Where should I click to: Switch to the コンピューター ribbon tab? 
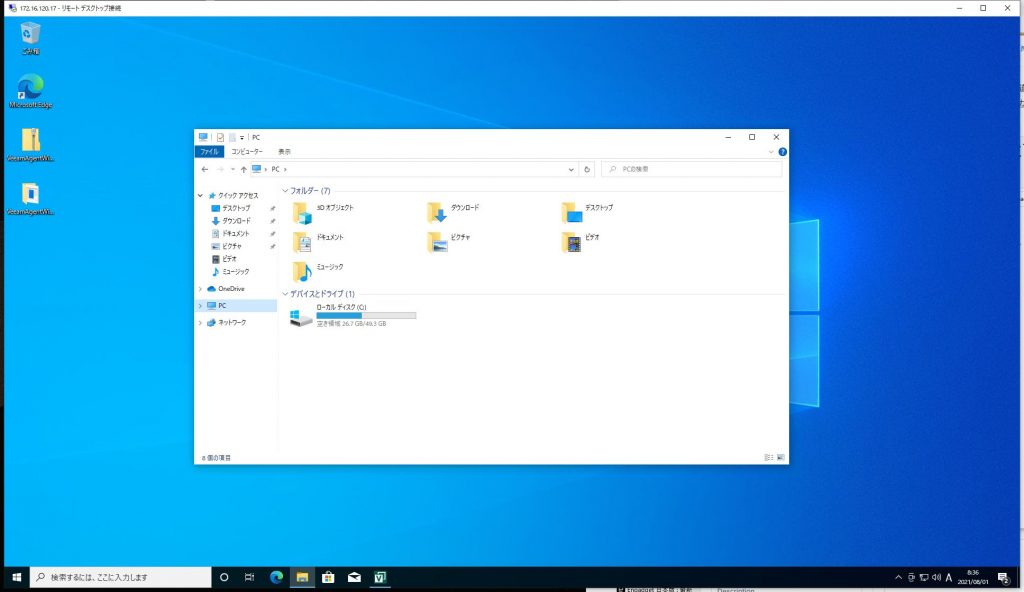point(247,152)
